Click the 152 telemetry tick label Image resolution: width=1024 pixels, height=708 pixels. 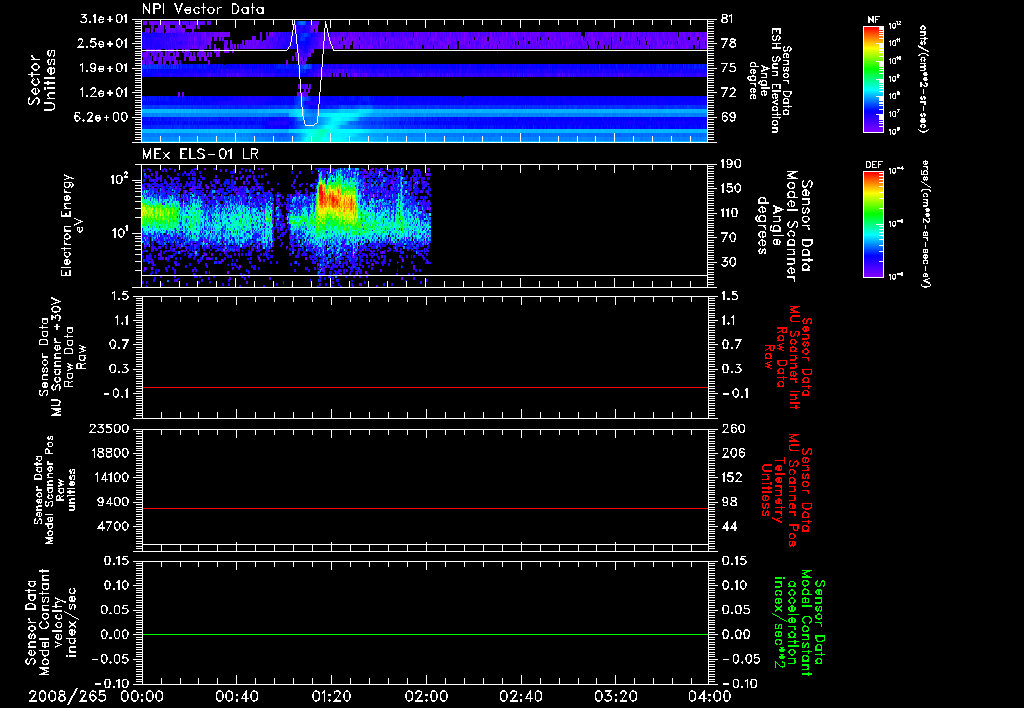(x=732, y=477)
